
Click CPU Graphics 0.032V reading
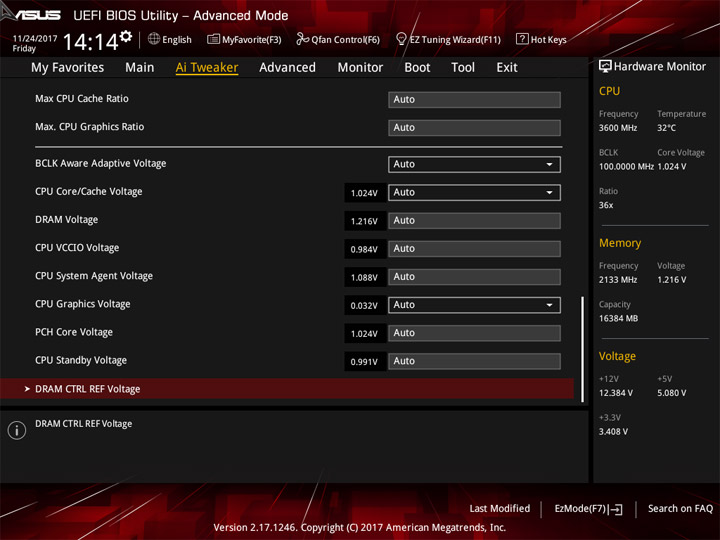click(365, 305)
